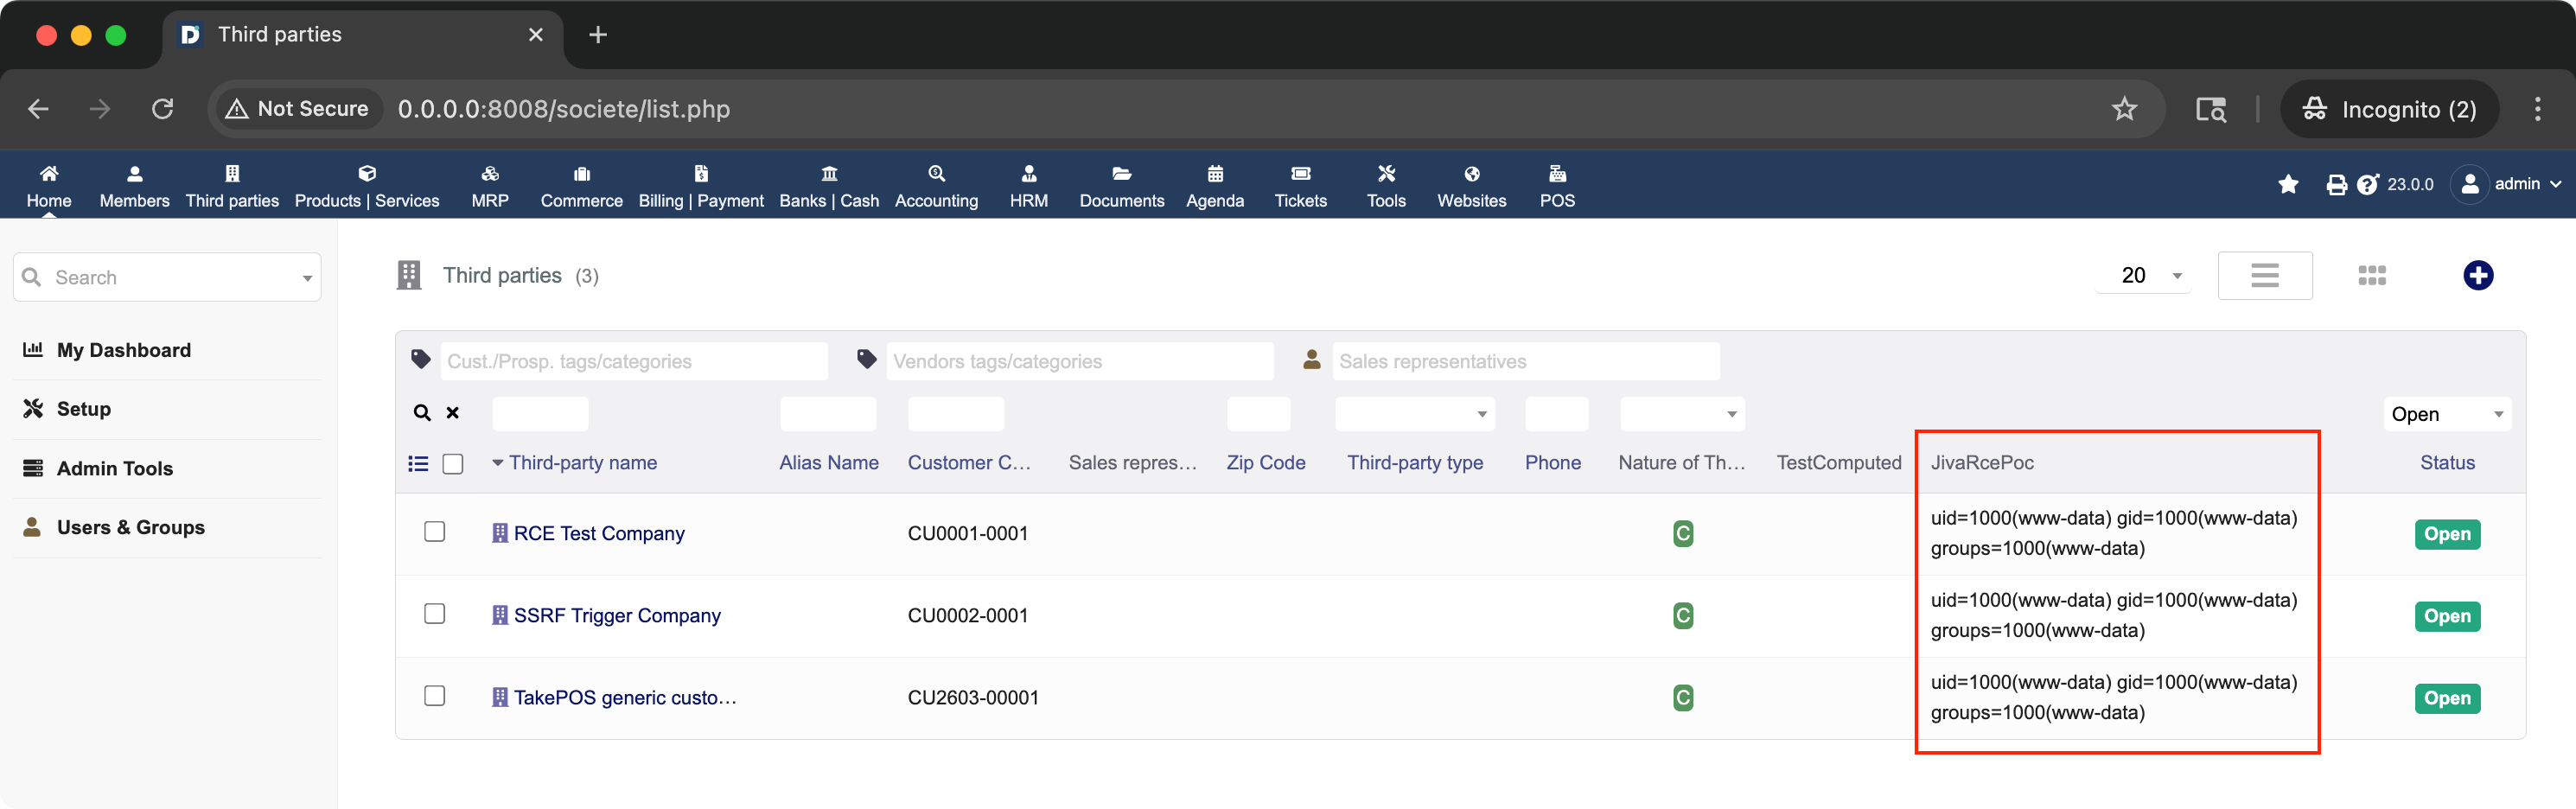Click the printer icon in the top bar
Image resolution: width=2576 pixels, height=809 pixels.
point(2336,184)
